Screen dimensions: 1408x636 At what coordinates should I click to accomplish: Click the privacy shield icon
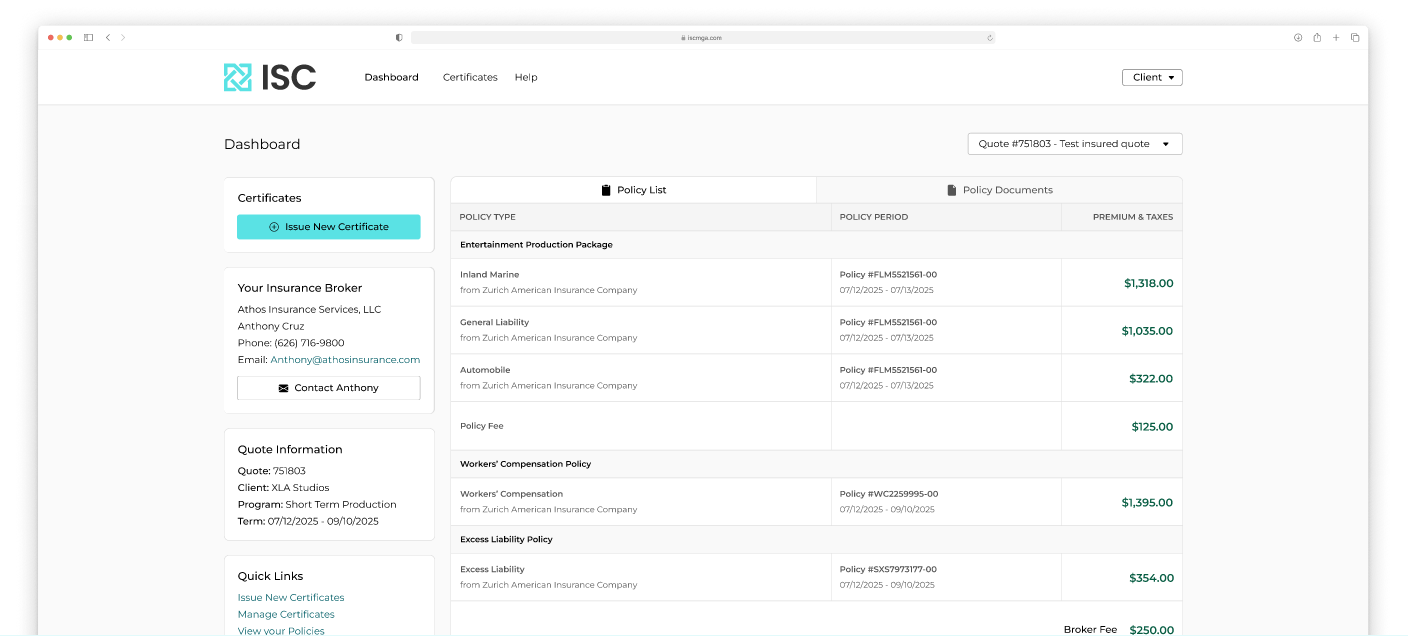click(x=399, y=38)
